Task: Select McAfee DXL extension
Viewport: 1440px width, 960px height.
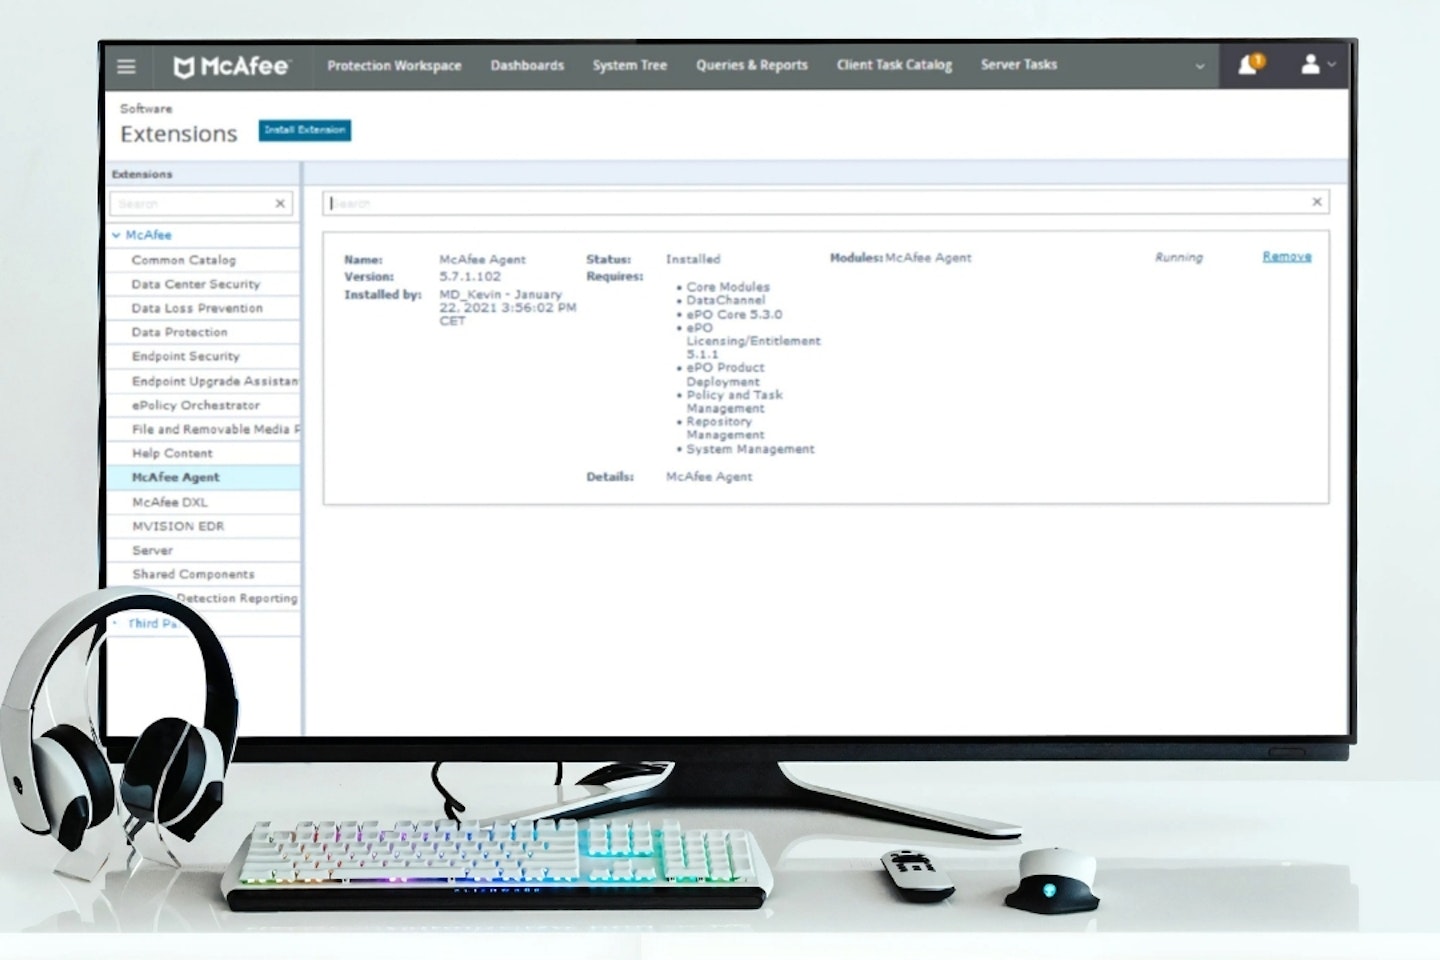Action: point(170,502)
